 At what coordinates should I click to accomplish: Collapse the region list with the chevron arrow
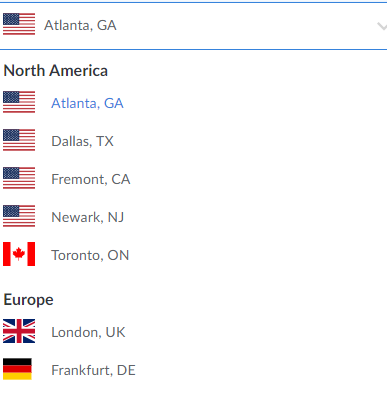click(382, 26)
